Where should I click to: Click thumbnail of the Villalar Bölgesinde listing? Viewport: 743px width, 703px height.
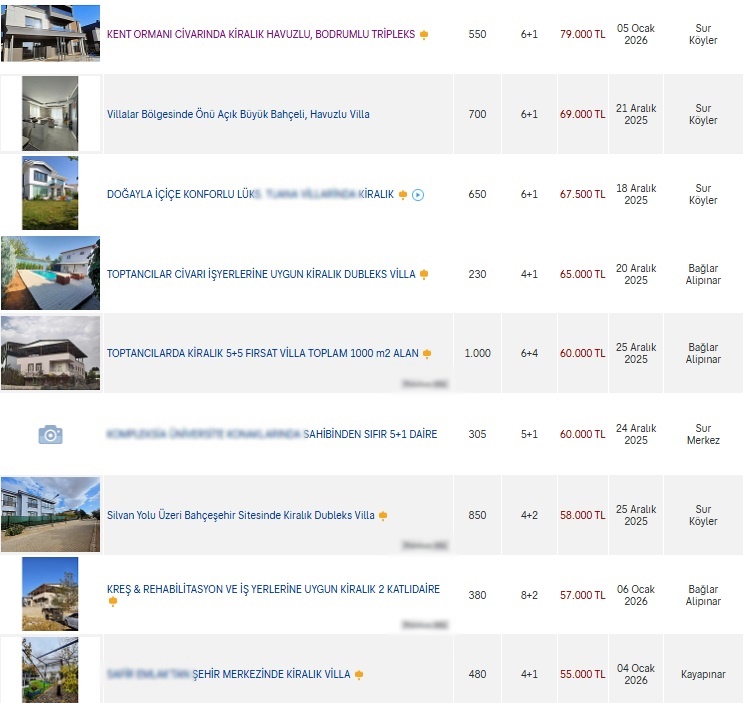50,113
